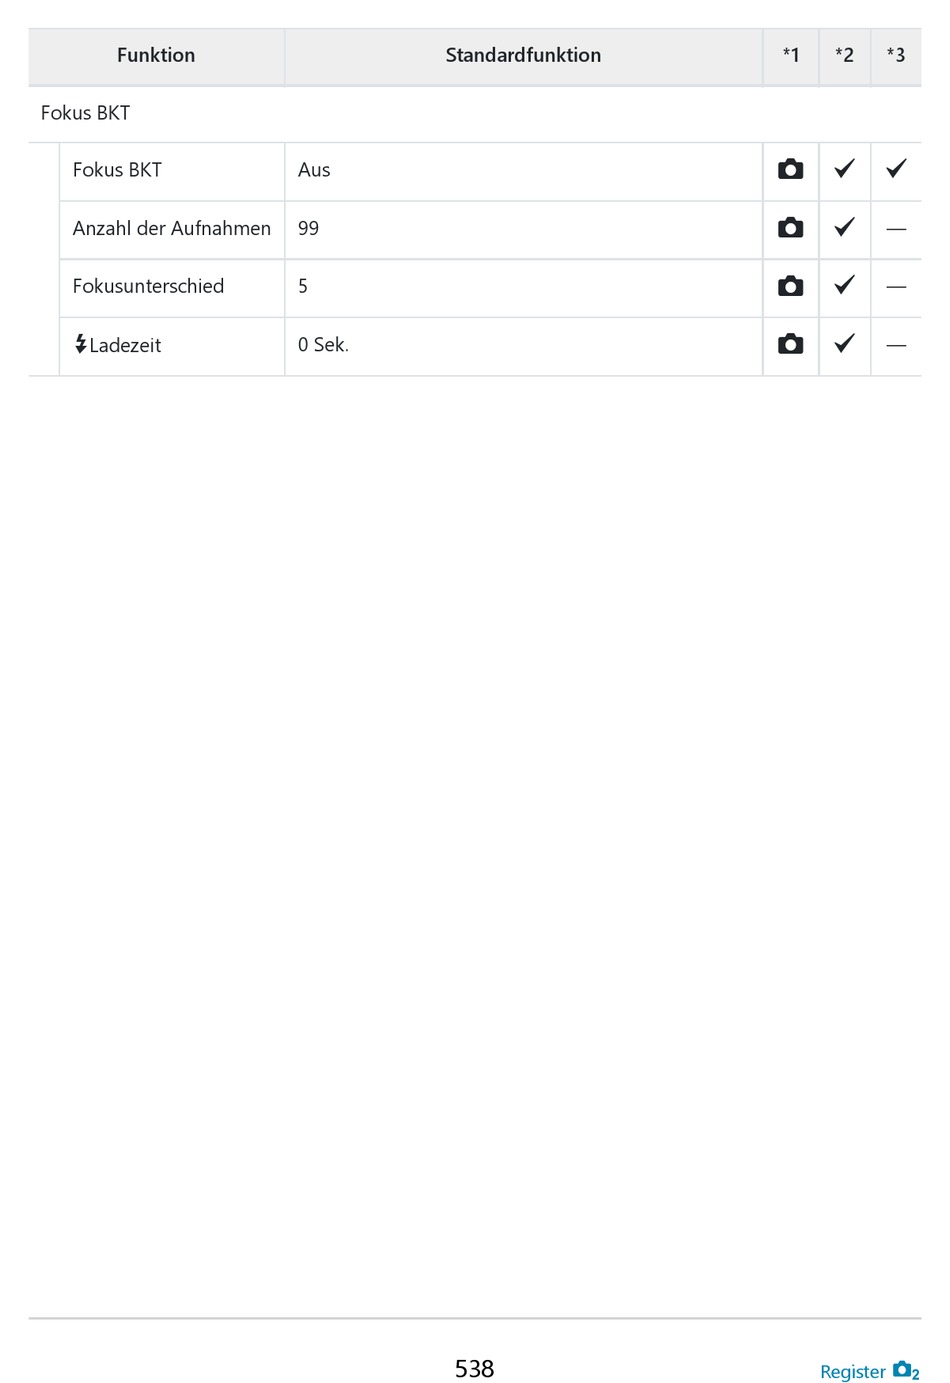
Task: Click the flash icon before Ladezeit
Action: coord(81,344)
